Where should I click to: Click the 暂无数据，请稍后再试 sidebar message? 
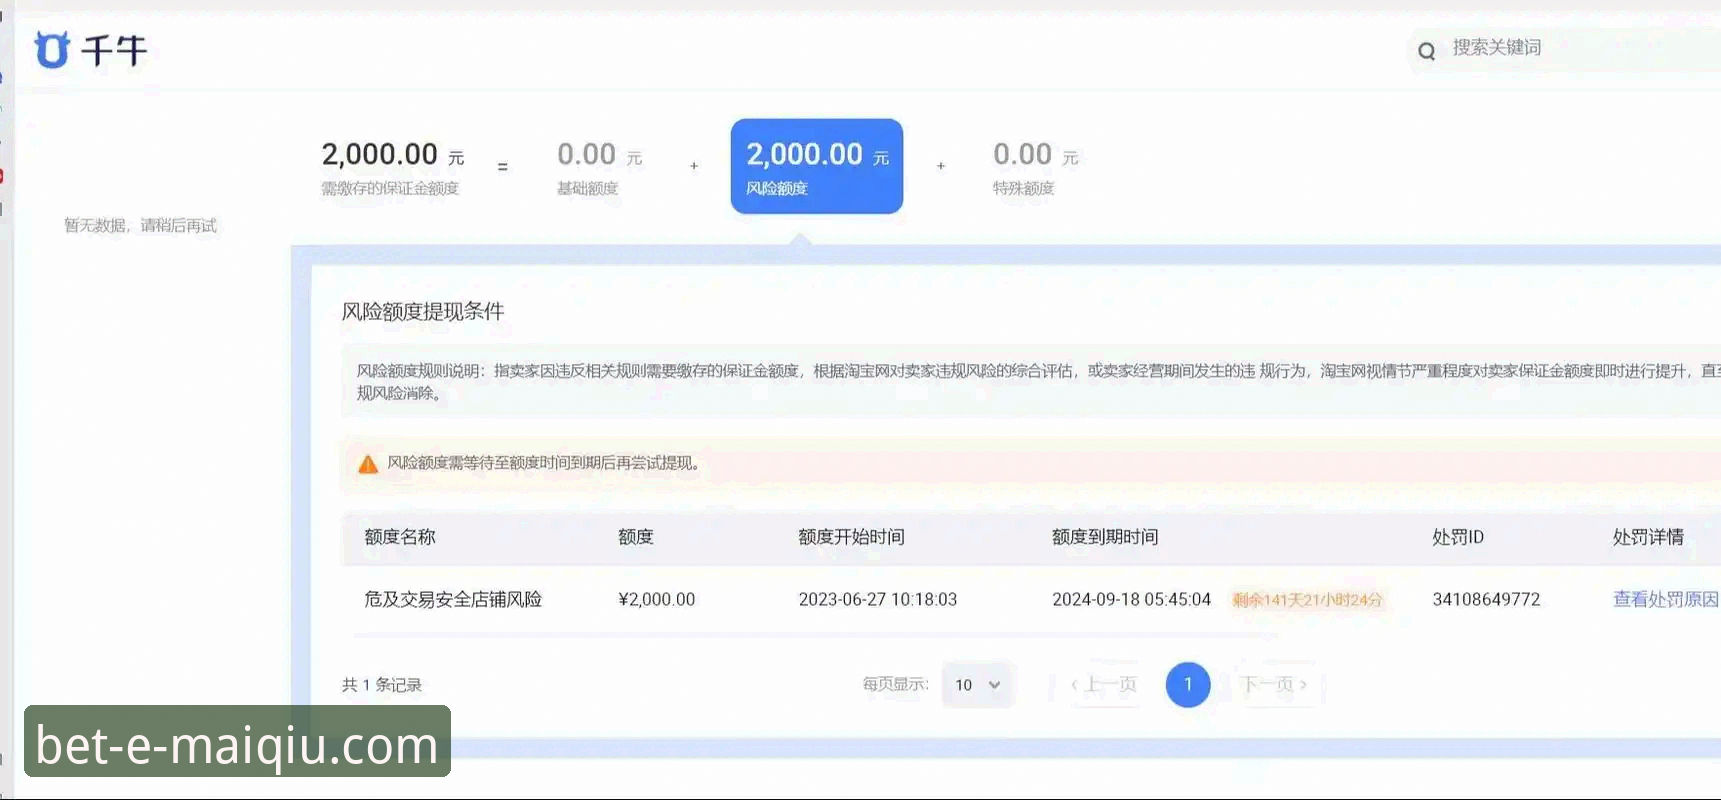(x=140, y=226)
